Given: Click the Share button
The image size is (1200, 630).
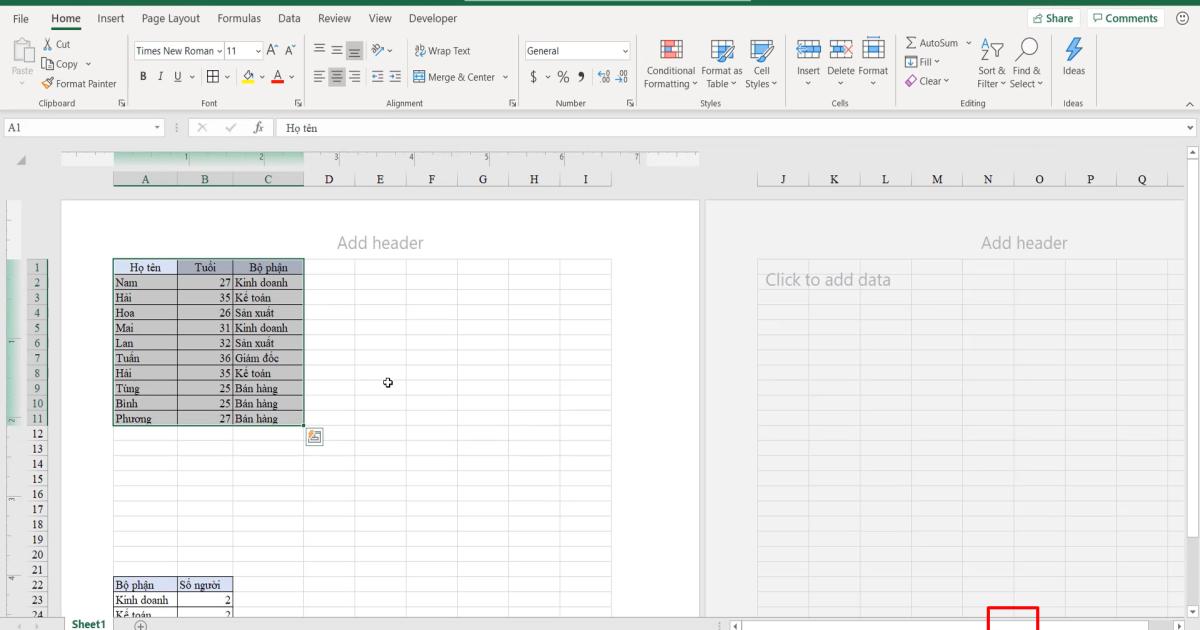Looking at the screenshot, I should [x=1053, y=17].
